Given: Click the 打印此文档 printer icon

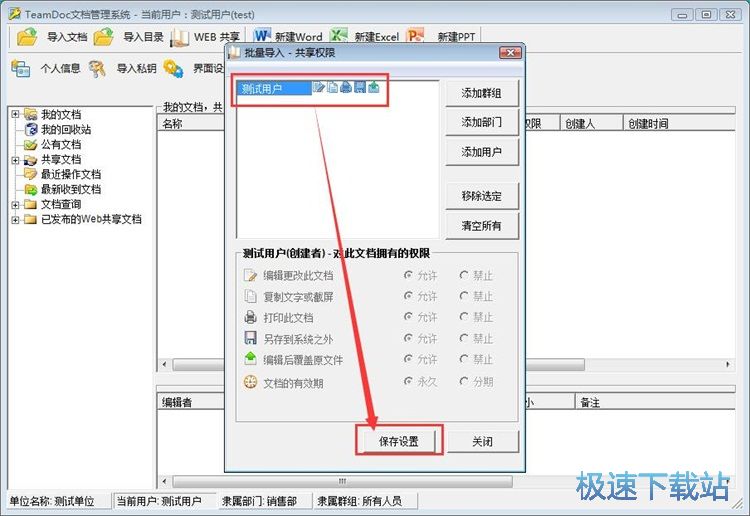Looking at the screenshot, I should 251,317.
